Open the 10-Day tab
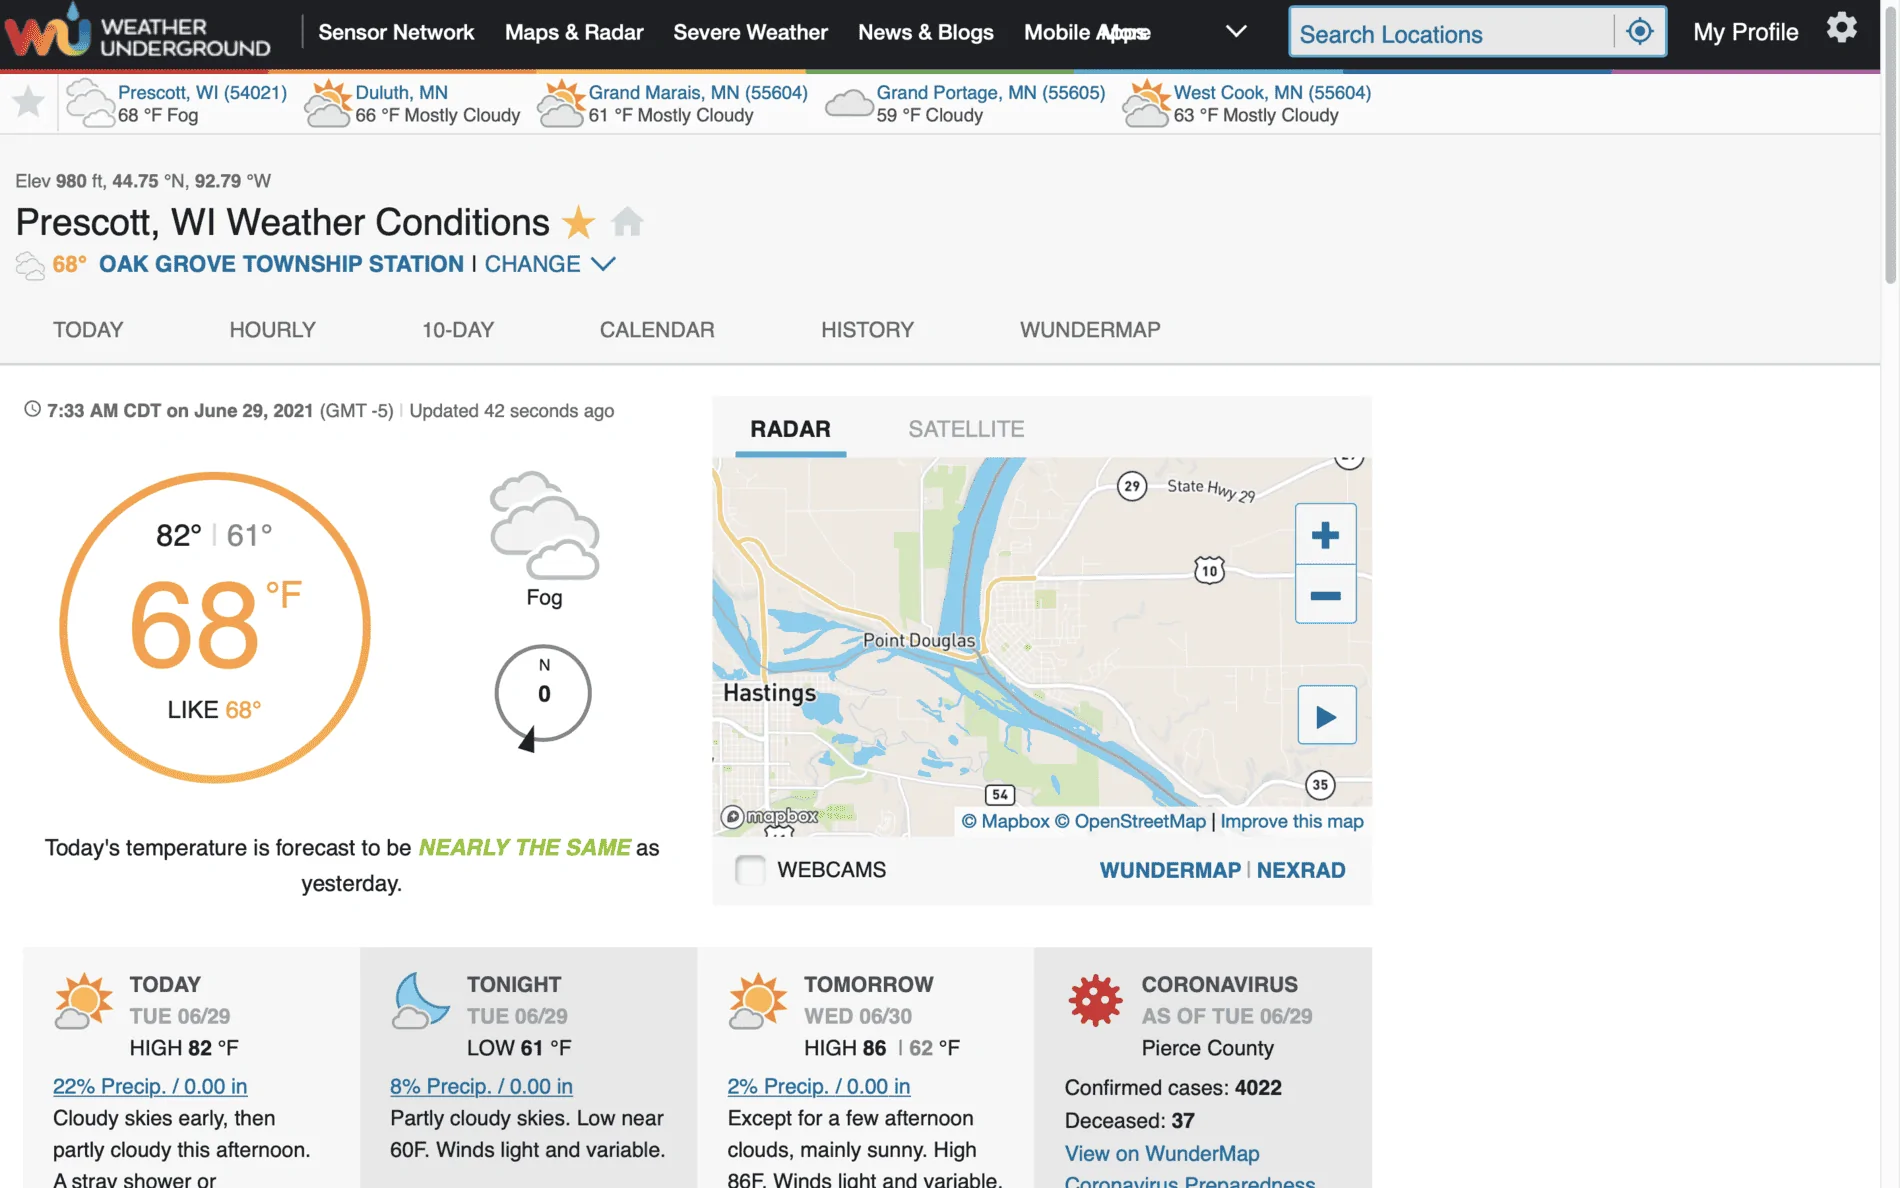 (x=458, y=330)
